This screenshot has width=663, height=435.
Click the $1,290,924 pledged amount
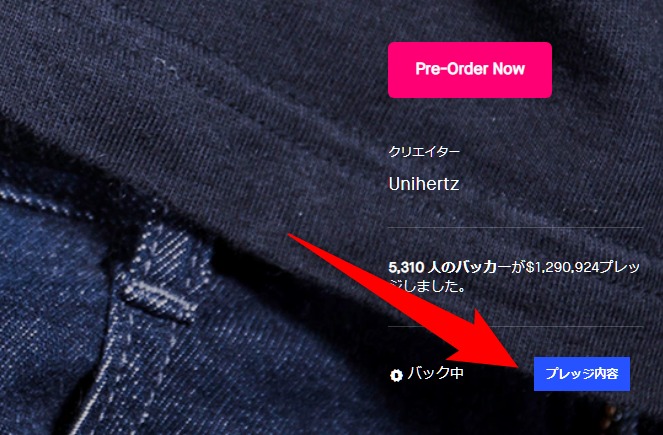point(563,268)
